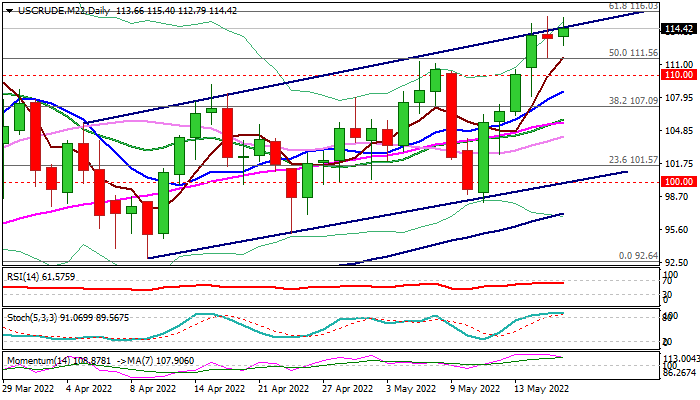Click the red 110.00 price level label
Screen dimensions: 700x400
pos(680,75)
